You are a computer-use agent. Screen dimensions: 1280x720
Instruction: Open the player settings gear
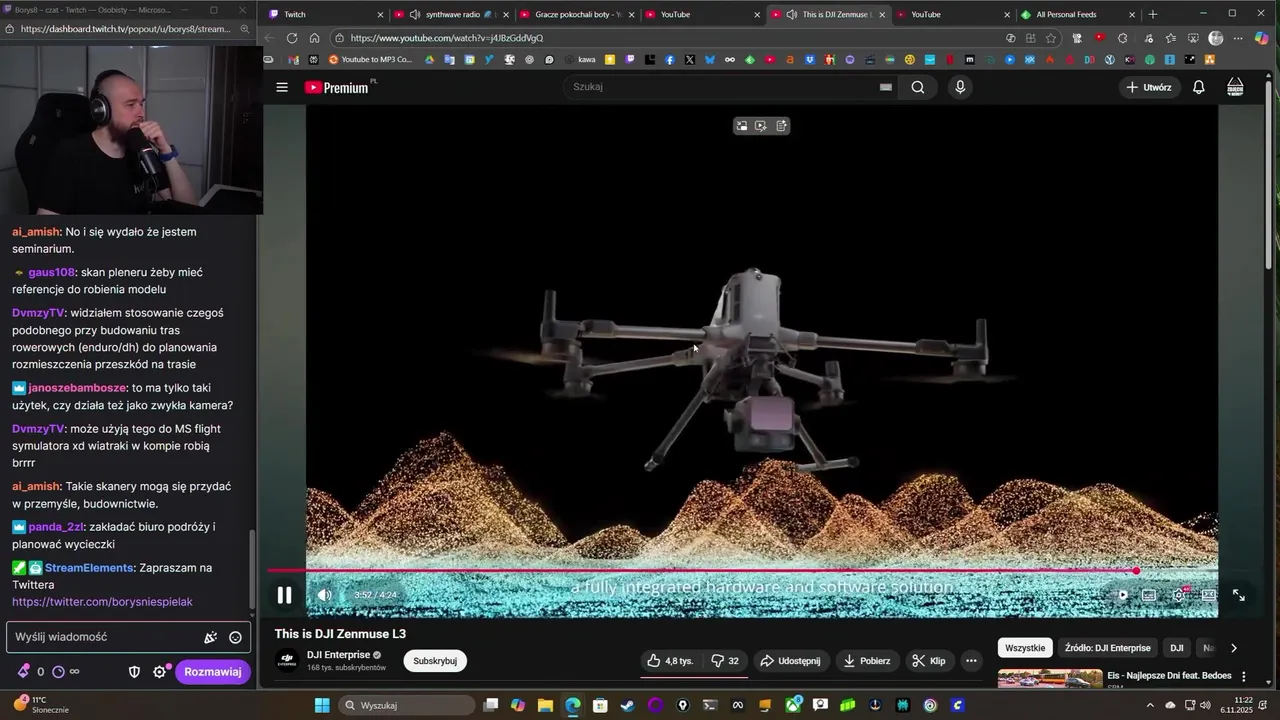[x=1179, y=595]
